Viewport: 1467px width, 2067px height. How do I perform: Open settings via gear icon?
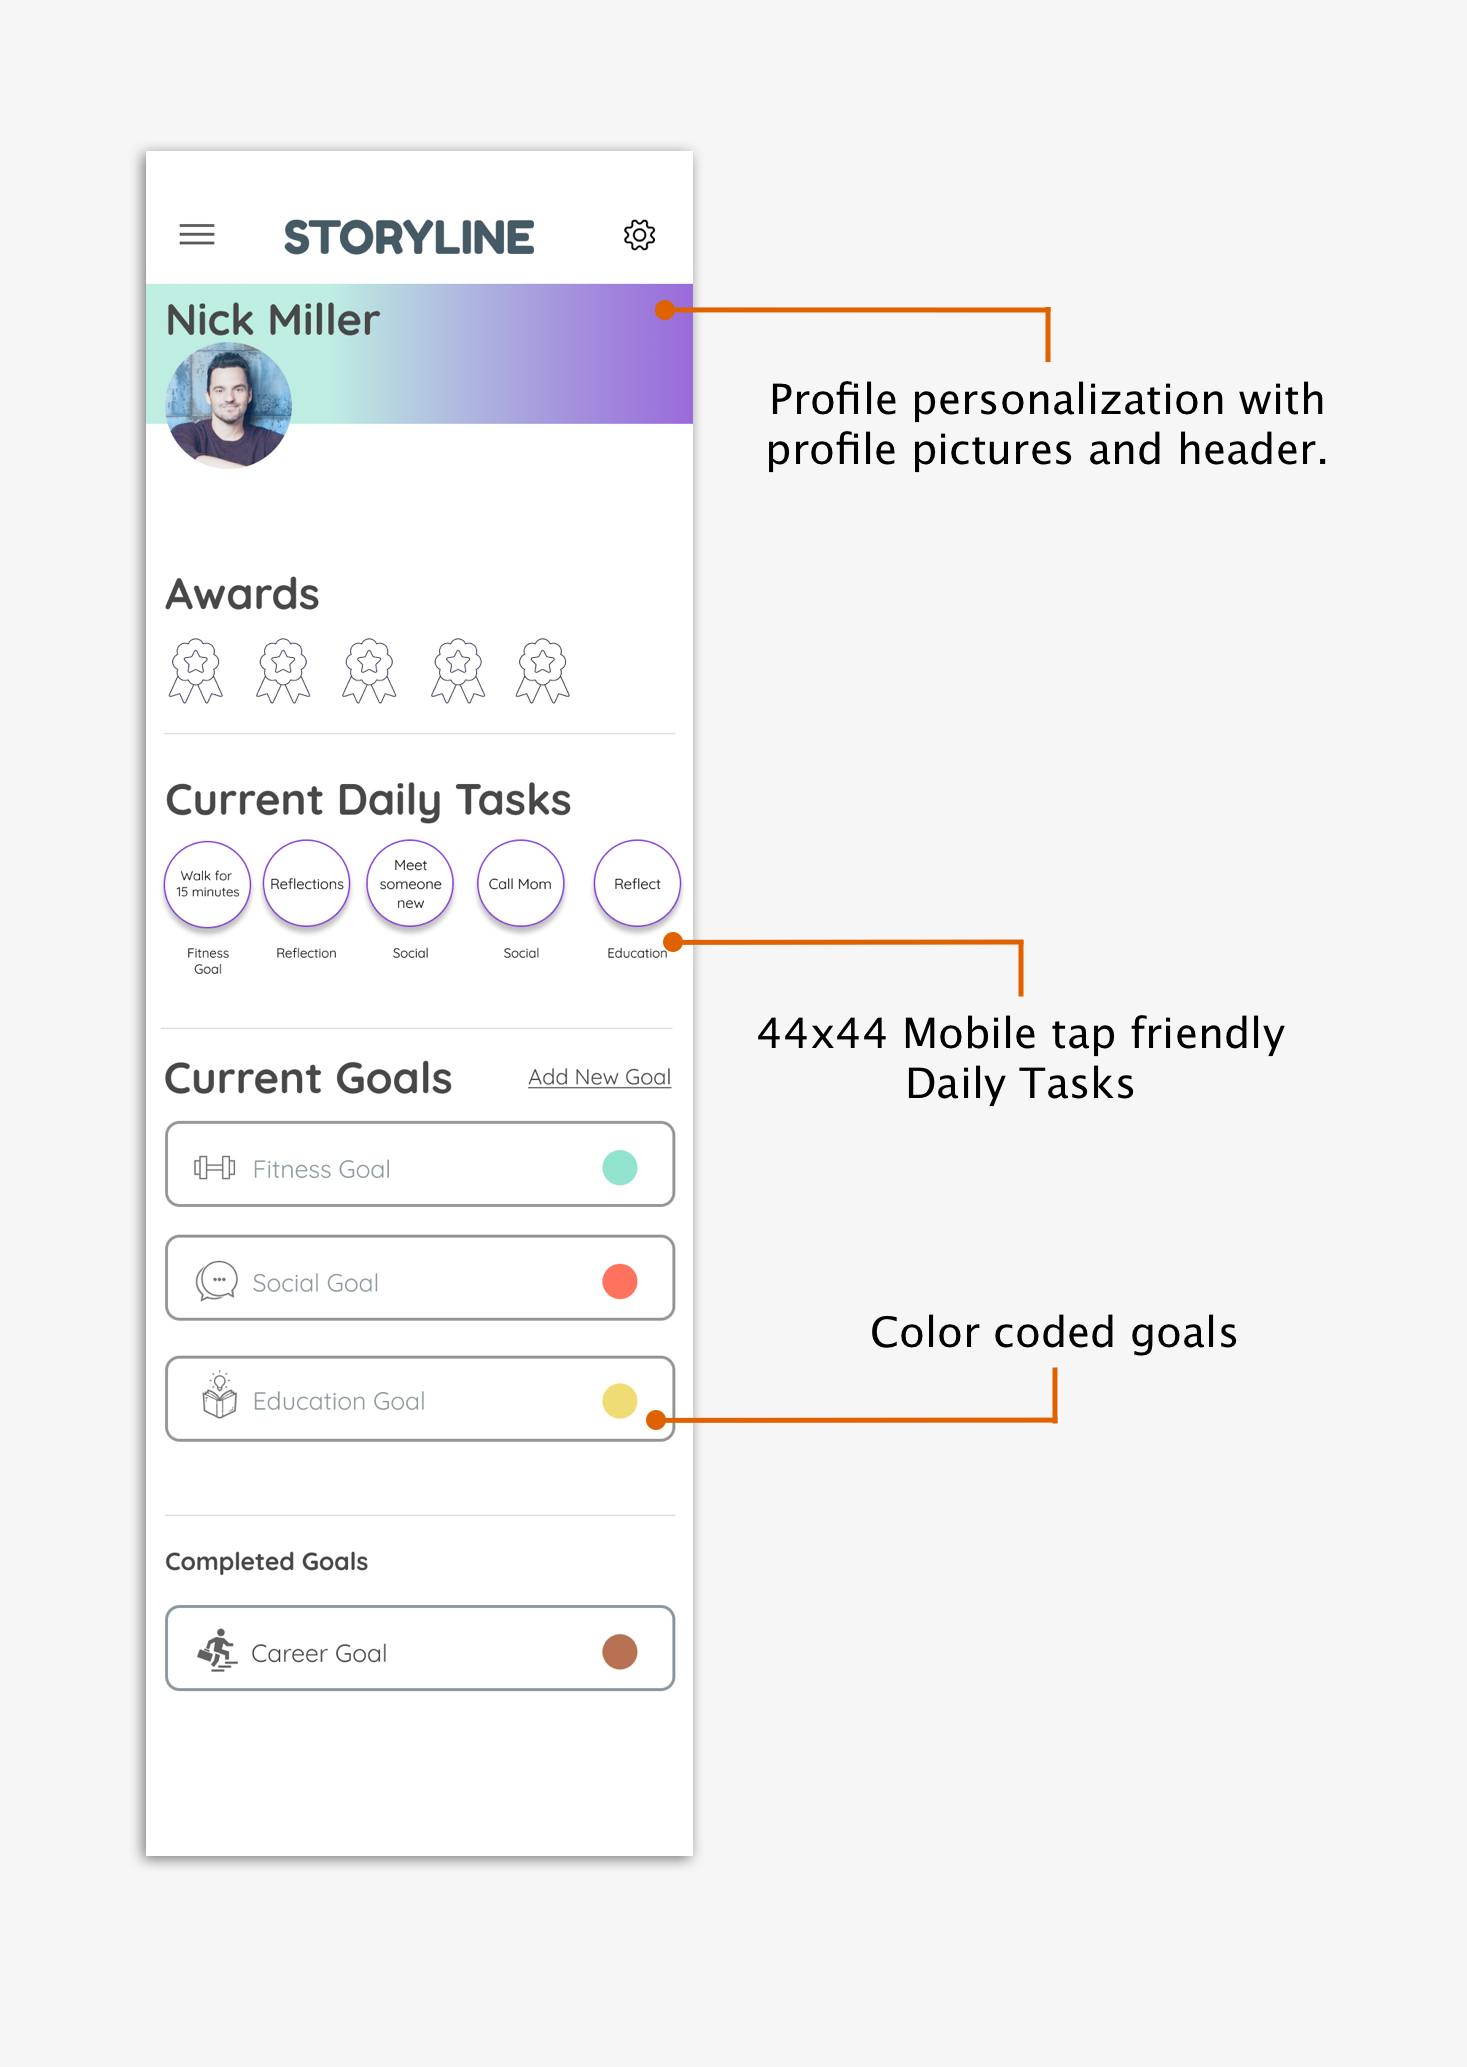639,235
